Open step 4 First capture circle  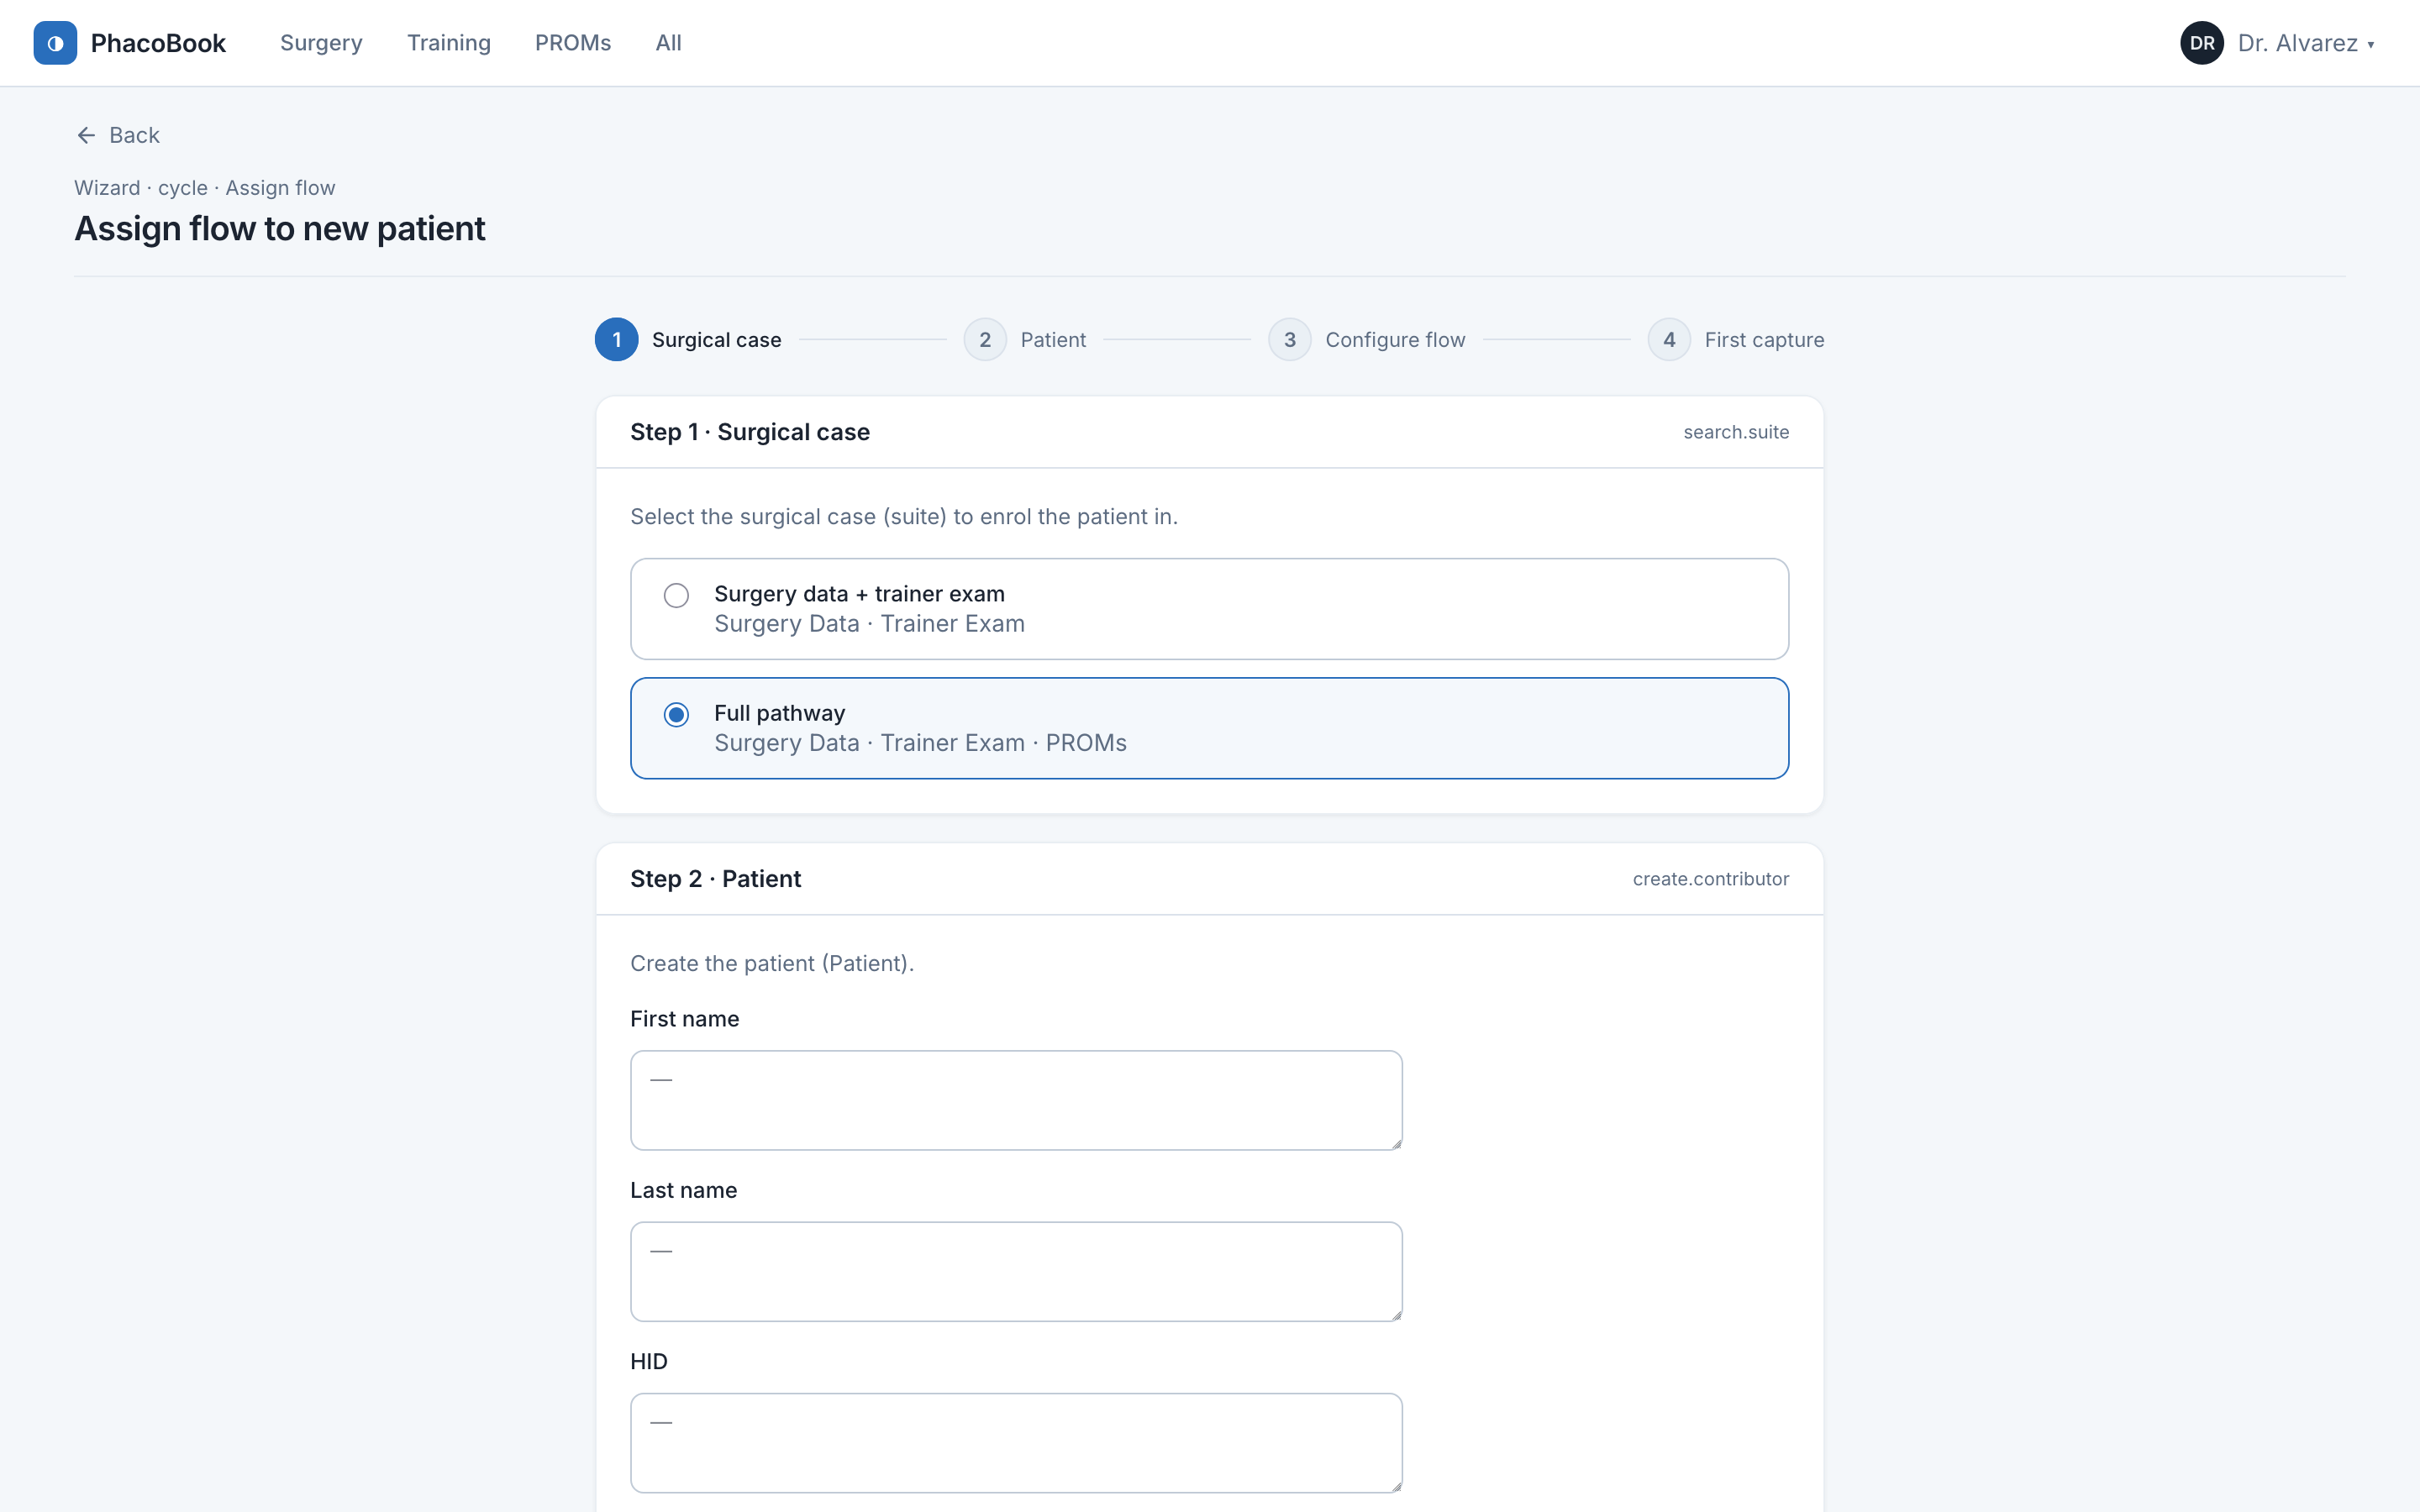click(x=1669, y=340)
